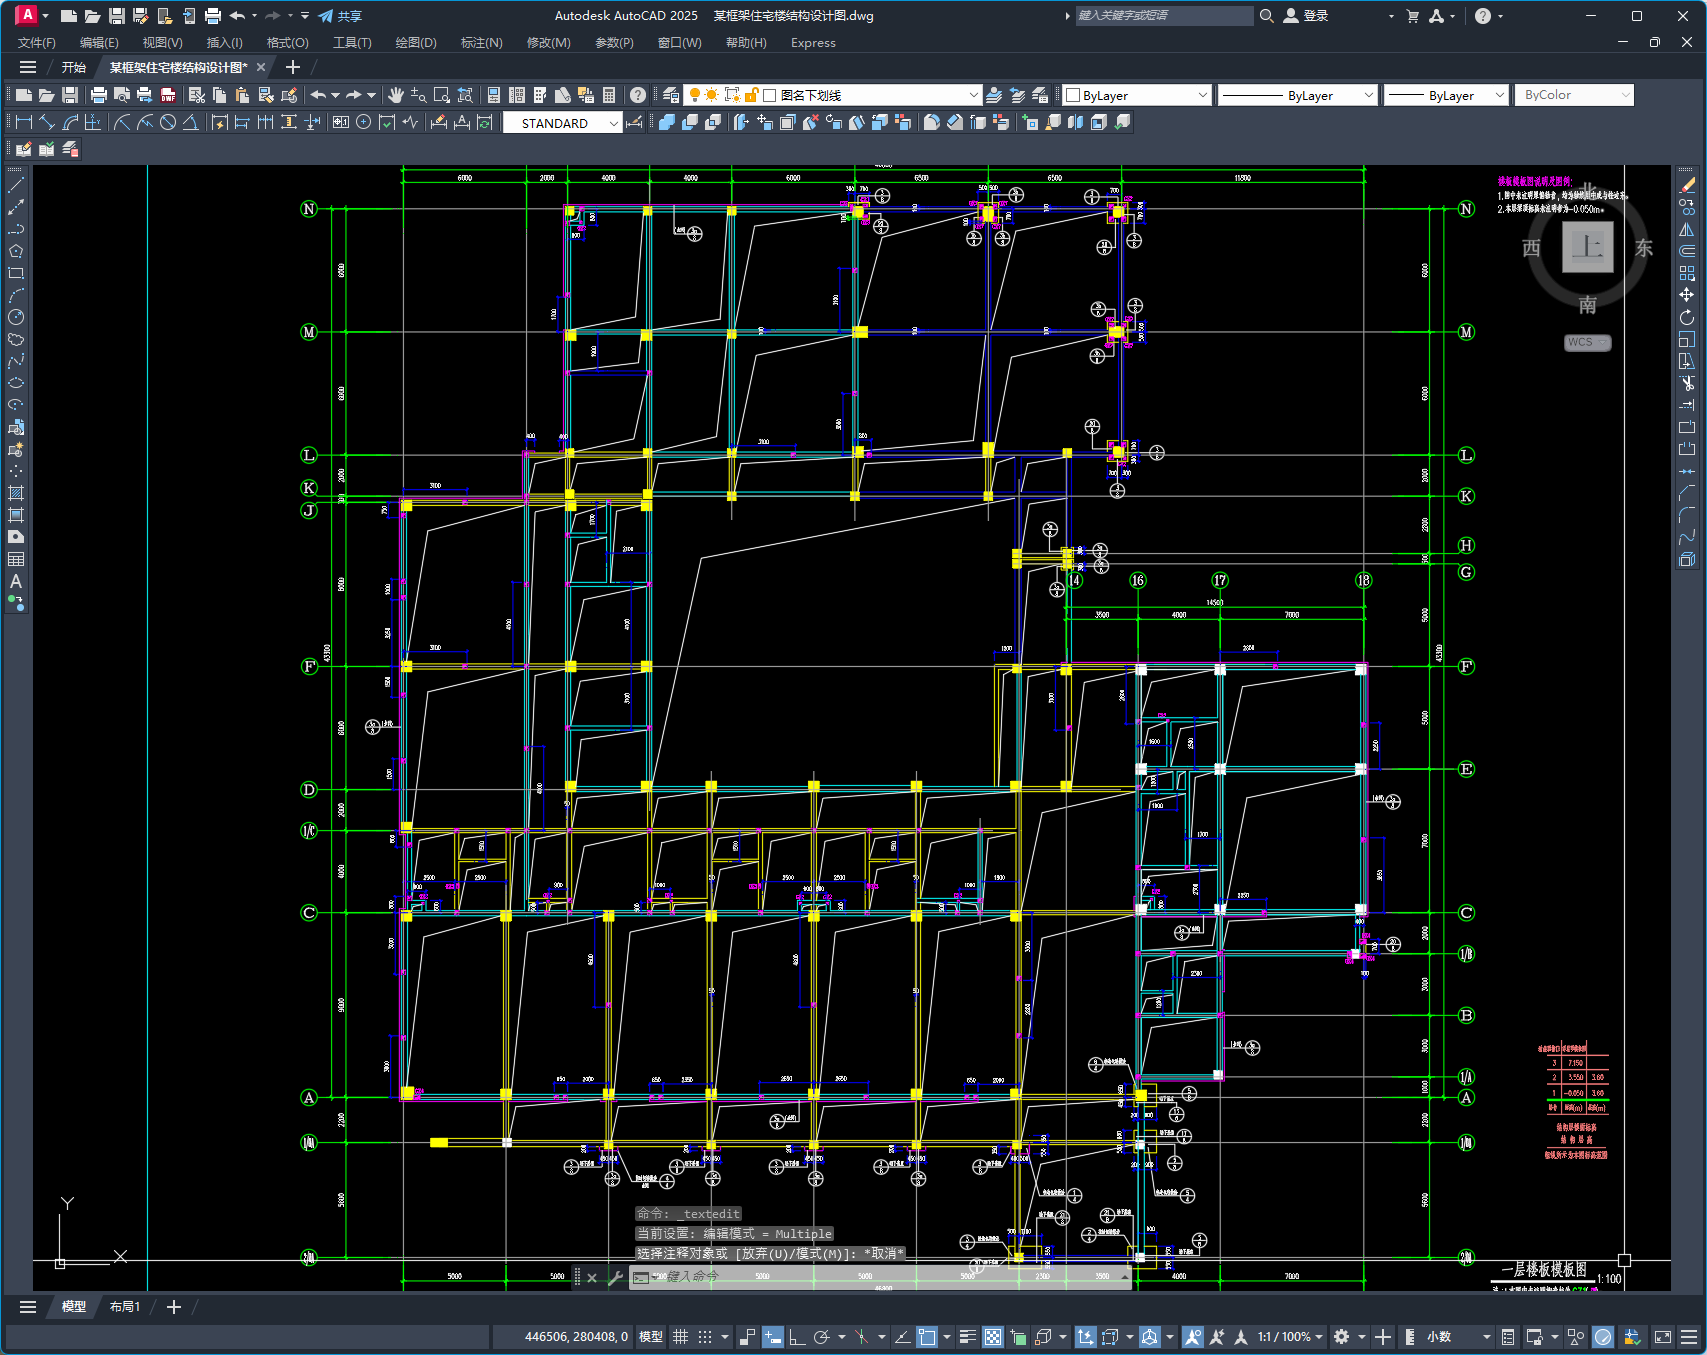Click the 3D Union solid editing icon
Viewport: 1707px width, 1355px height.
[667, 122]
